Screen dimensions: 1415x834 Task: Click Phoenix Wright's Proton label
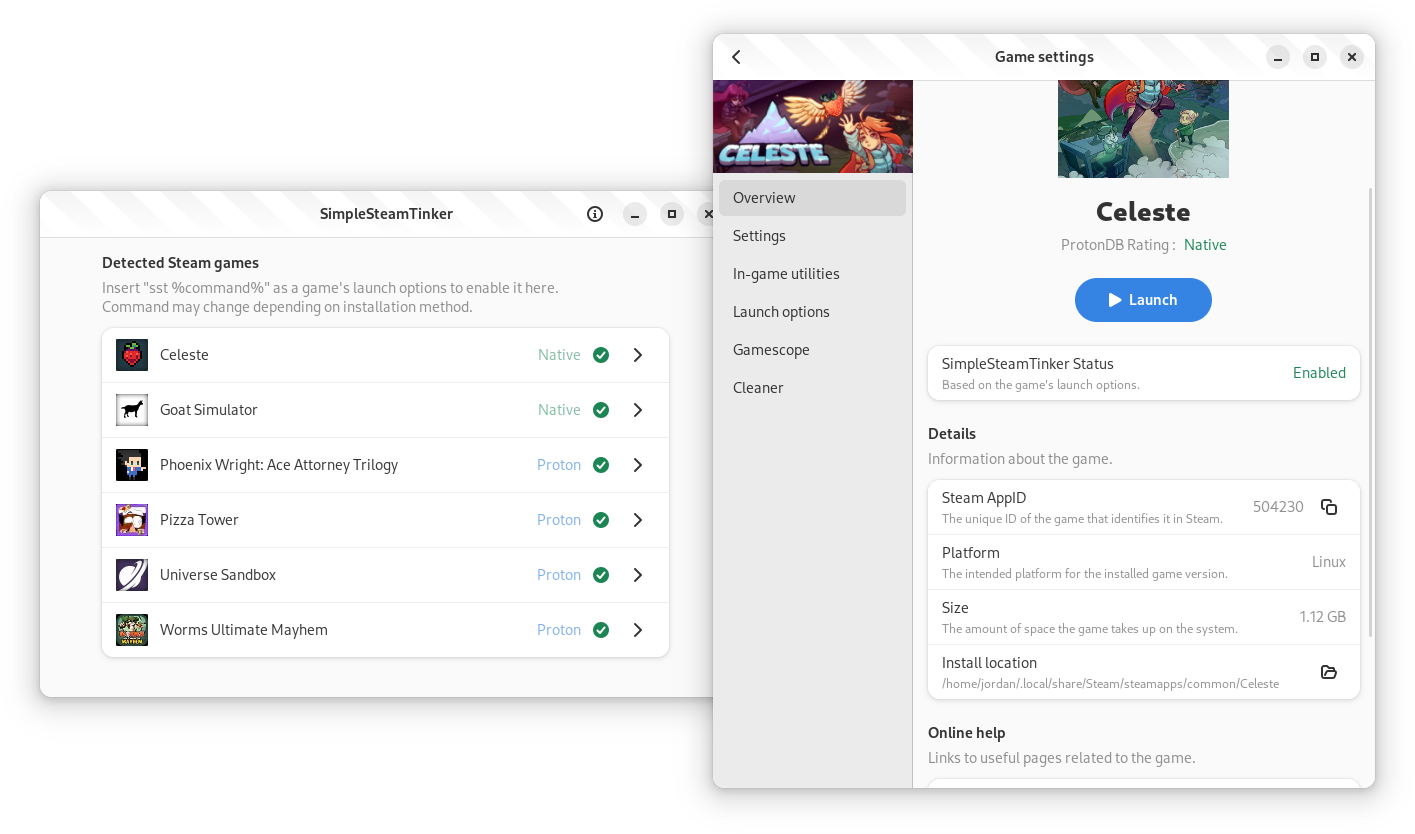click(x=559, y=465)
